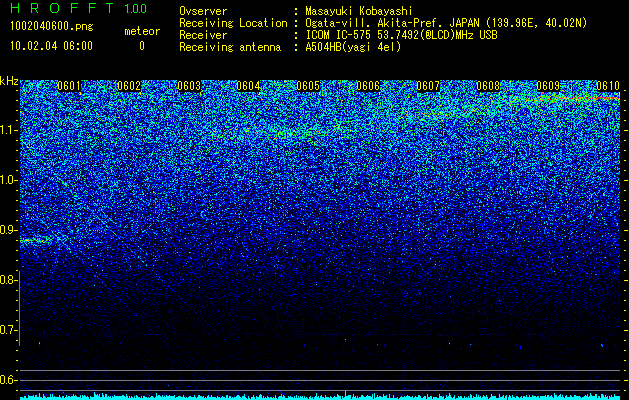This screenshot has height=400, width=629.
Task: Click the Receiver field label
Action: tap(203, 35)
